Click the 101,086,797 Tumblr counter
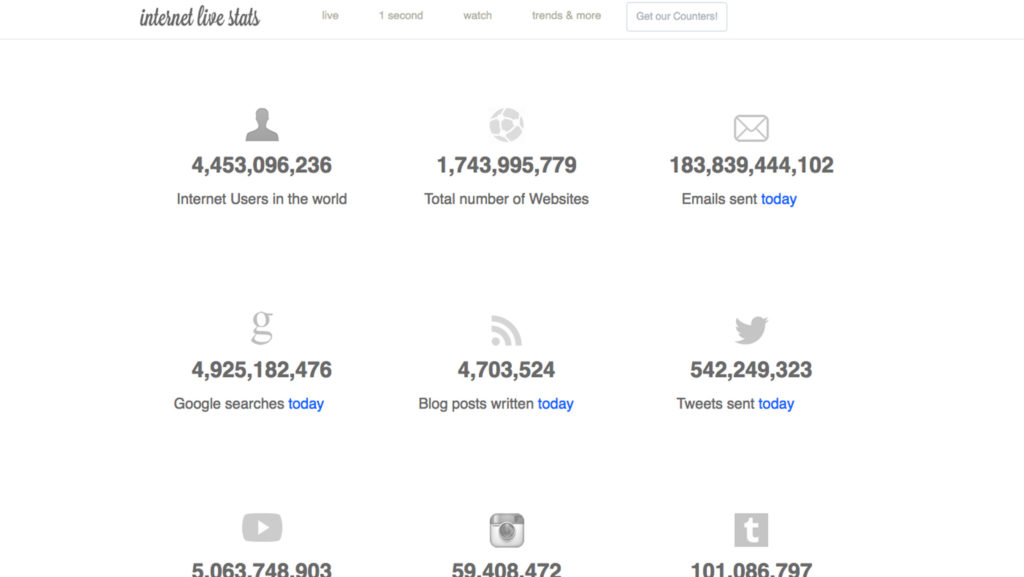 pos(751,569)
